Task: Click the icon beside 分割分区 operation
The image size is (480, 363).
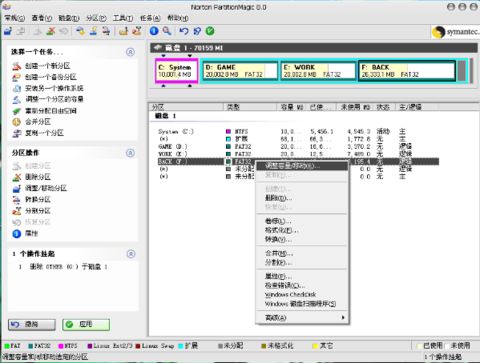Action: (x=17, y=211)
